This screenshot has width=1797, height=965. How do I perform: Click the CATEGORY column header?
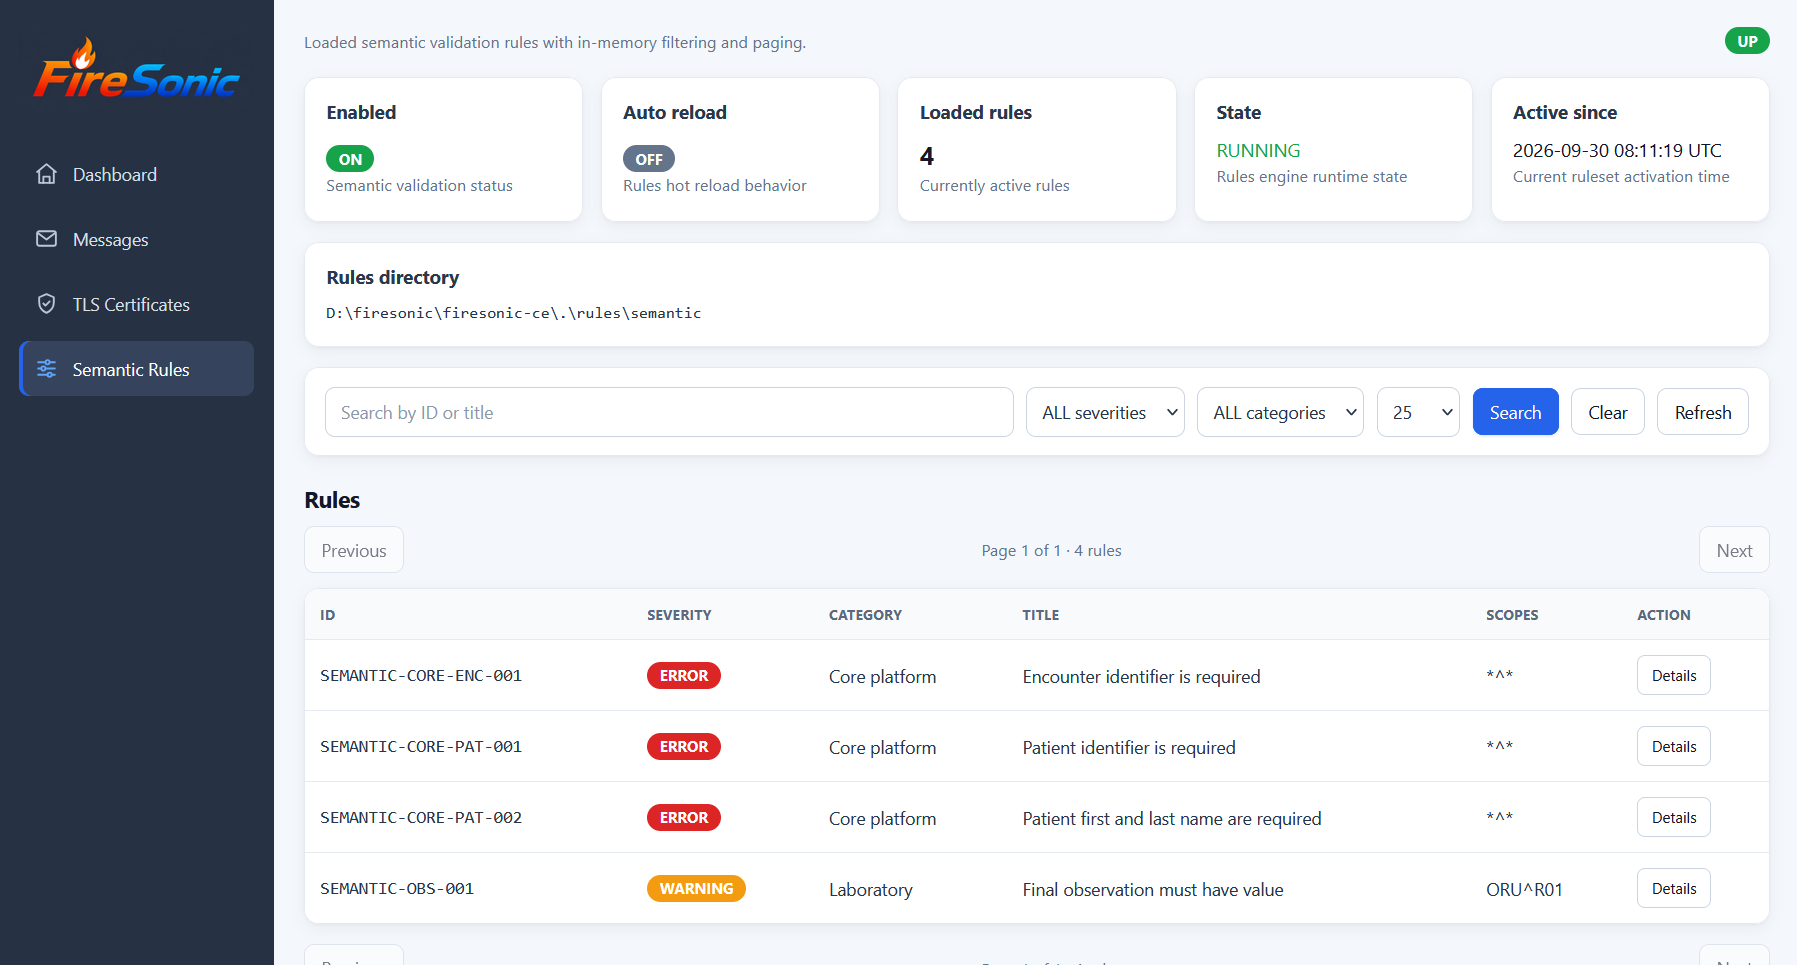click(865, 615)
